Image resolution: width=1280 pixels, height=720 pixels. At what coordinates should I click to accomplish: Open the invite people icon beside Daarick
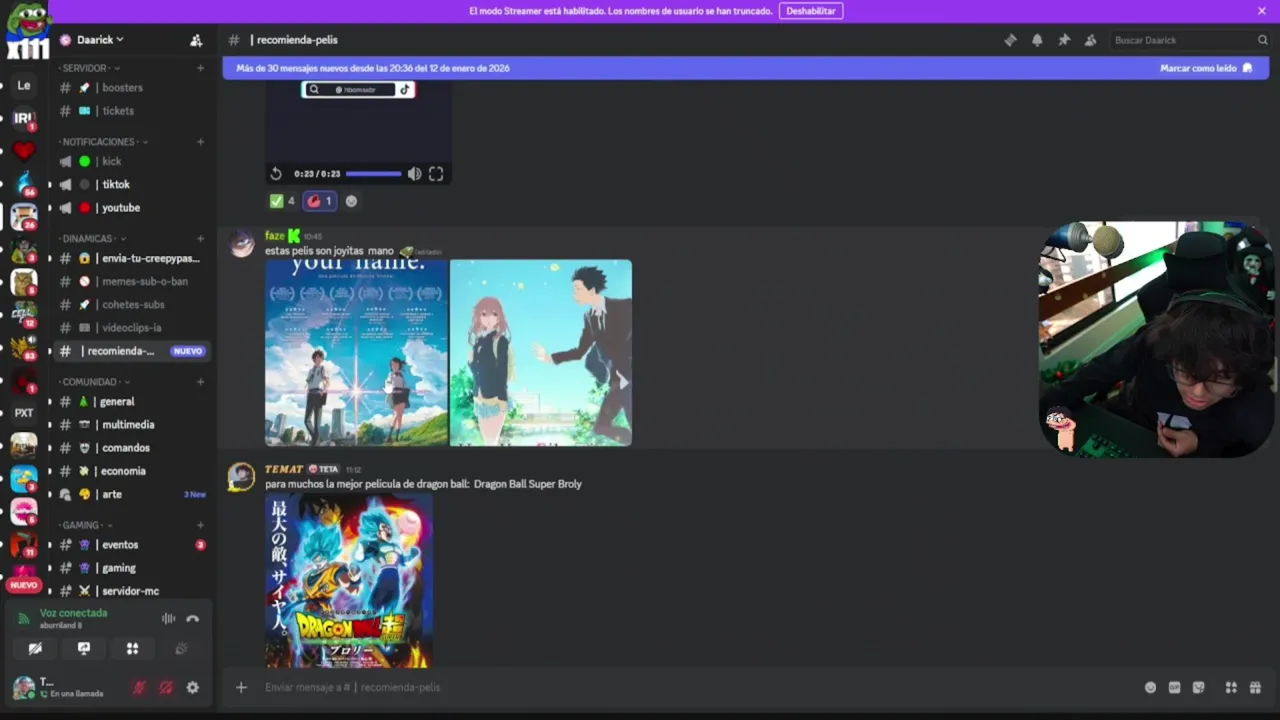point(196,40)
